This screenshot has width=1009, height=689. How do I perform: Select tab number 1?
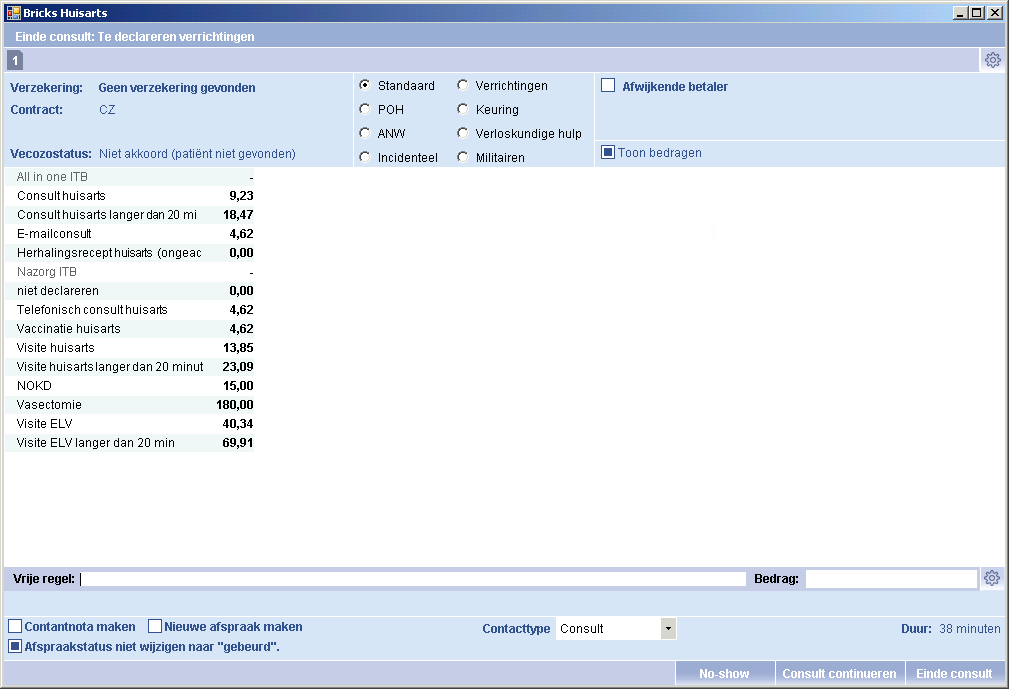pos(15,60)
